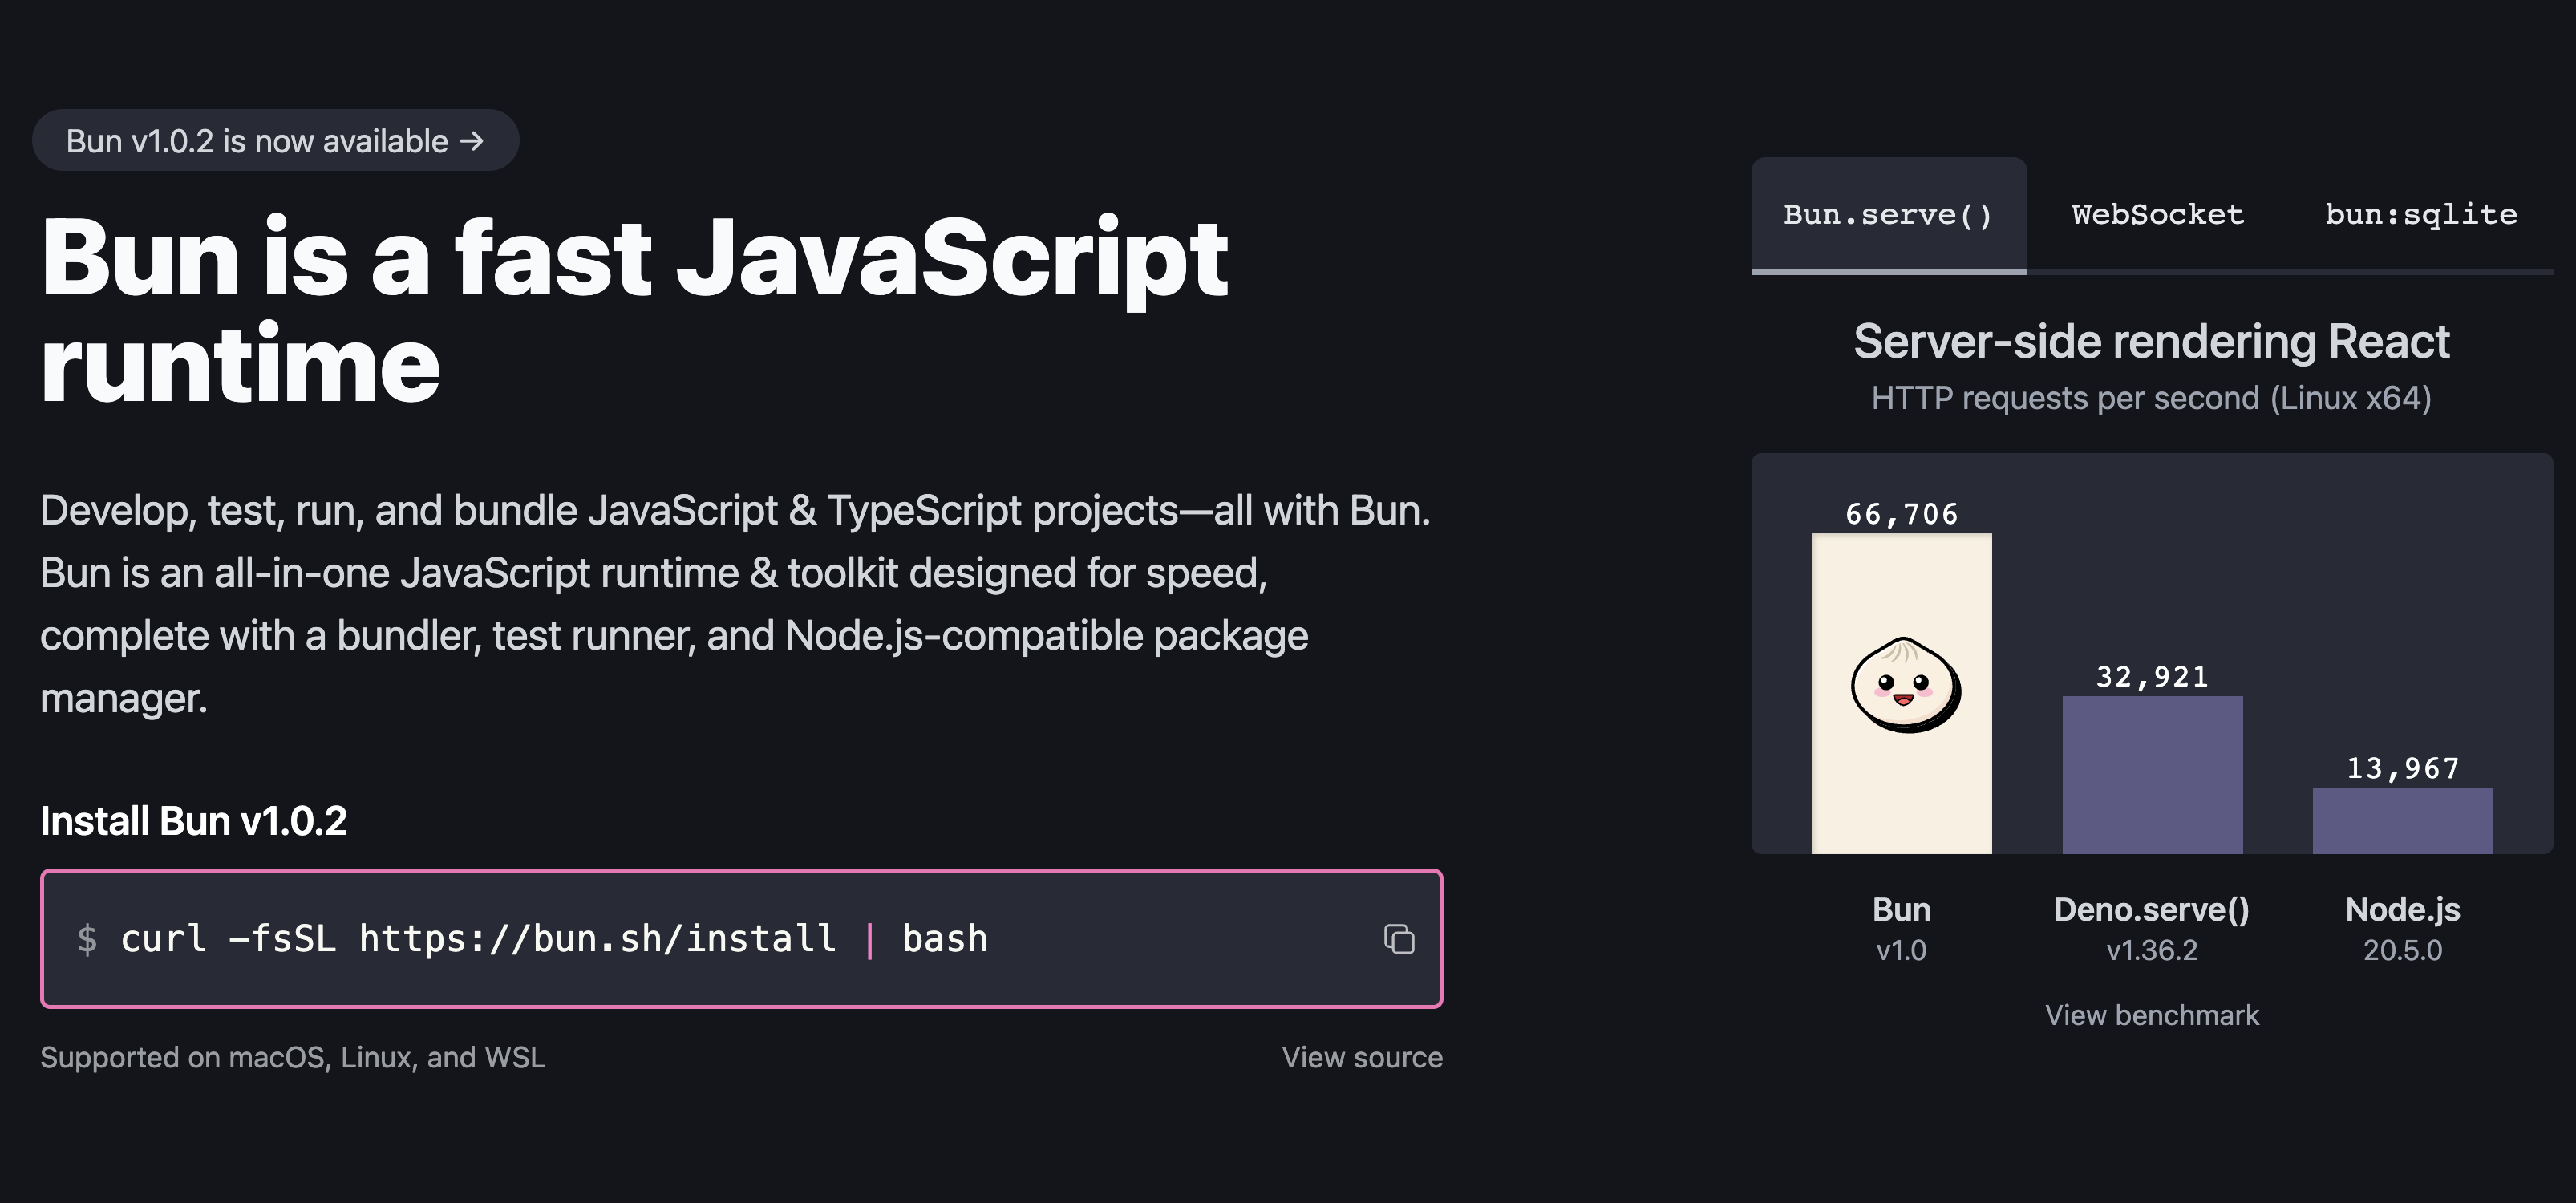Switch to the bun:sqlite tab
This screenshot has height=1203, width=2576.
click(x=2420, y=214)
